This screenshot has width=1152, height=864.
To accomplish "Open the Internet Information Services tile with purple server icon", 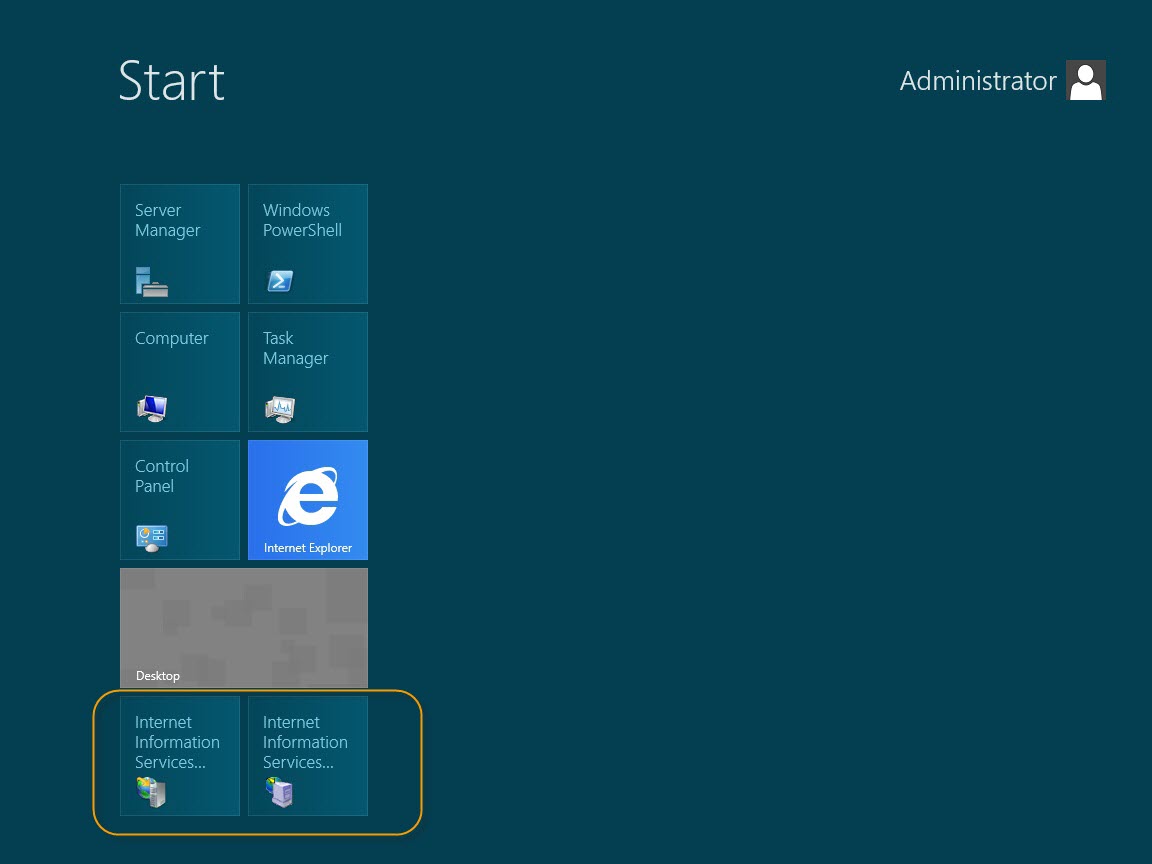I will point(308,755).
